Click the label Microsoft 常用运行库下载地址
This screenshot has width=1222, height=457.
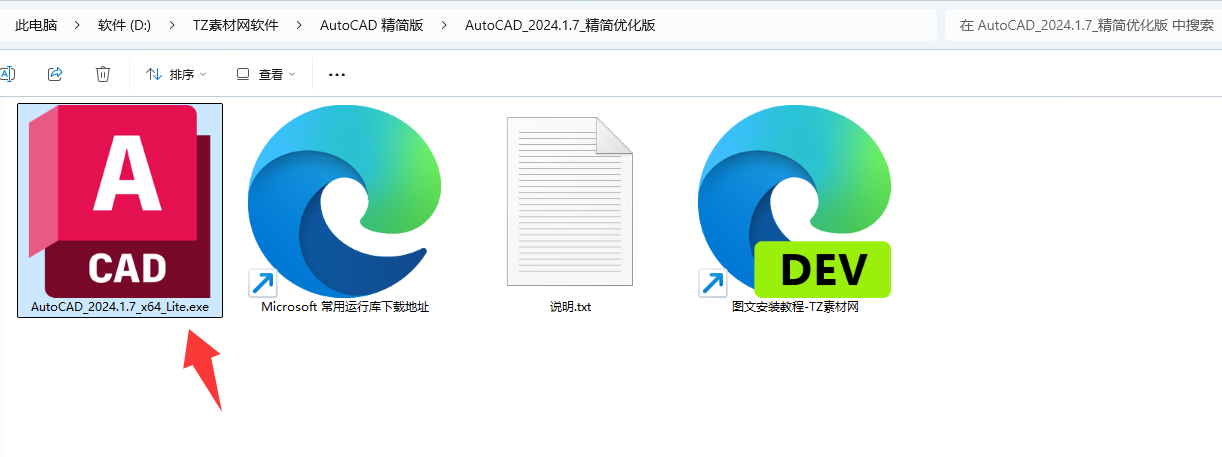tap(345, 307)
